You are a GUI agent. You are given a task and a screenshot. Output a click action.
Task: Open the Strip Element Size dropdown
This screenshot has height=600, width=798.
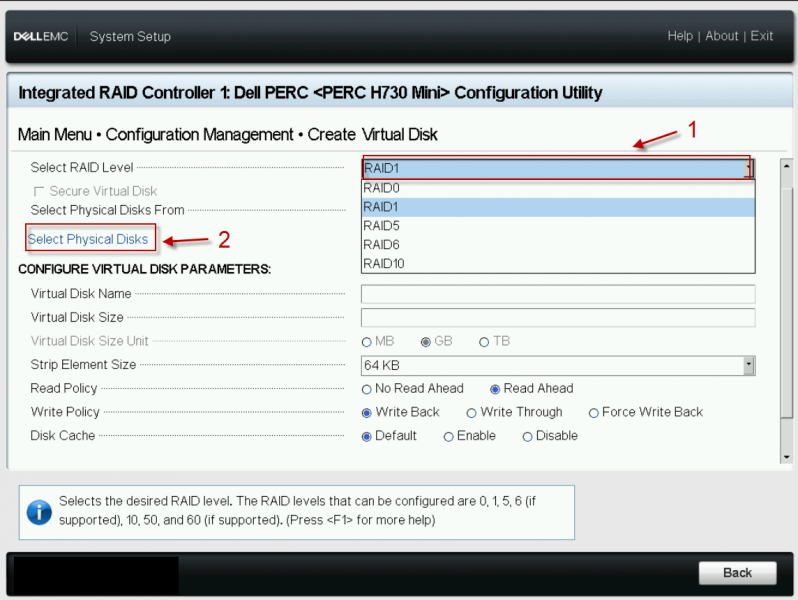(558, 365)
